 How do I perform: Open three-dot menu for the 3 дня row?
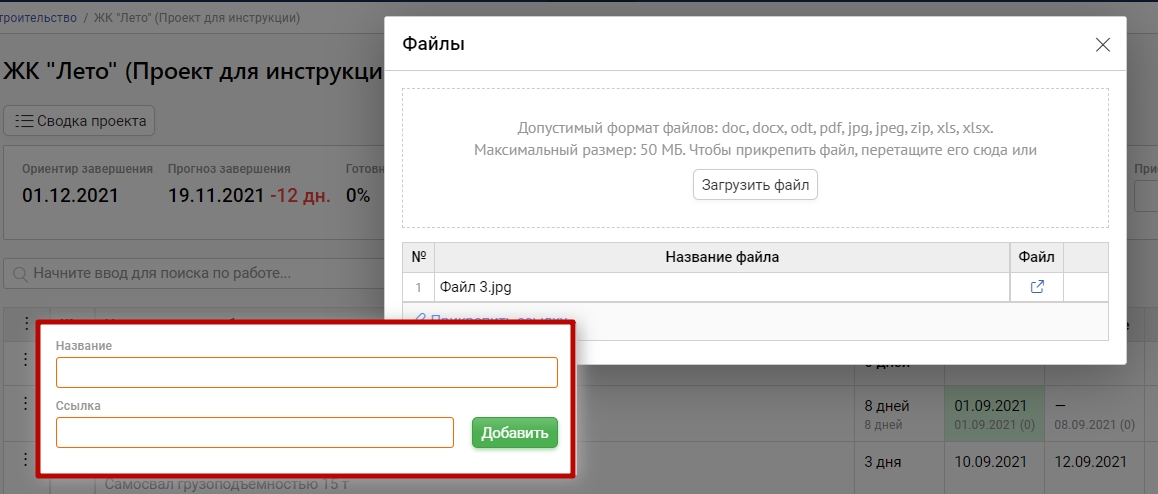click(26, 463)
